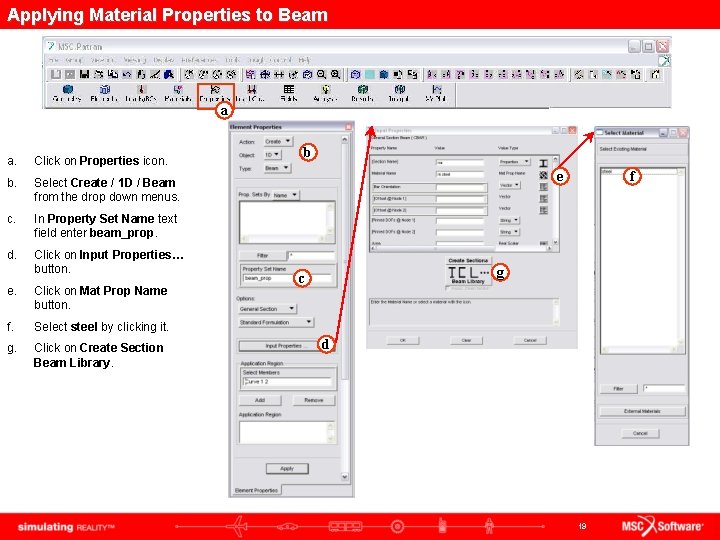This screenshot has height=540, width=720.
Task: Open the Fields application icon
Action: tap(289, 93)
